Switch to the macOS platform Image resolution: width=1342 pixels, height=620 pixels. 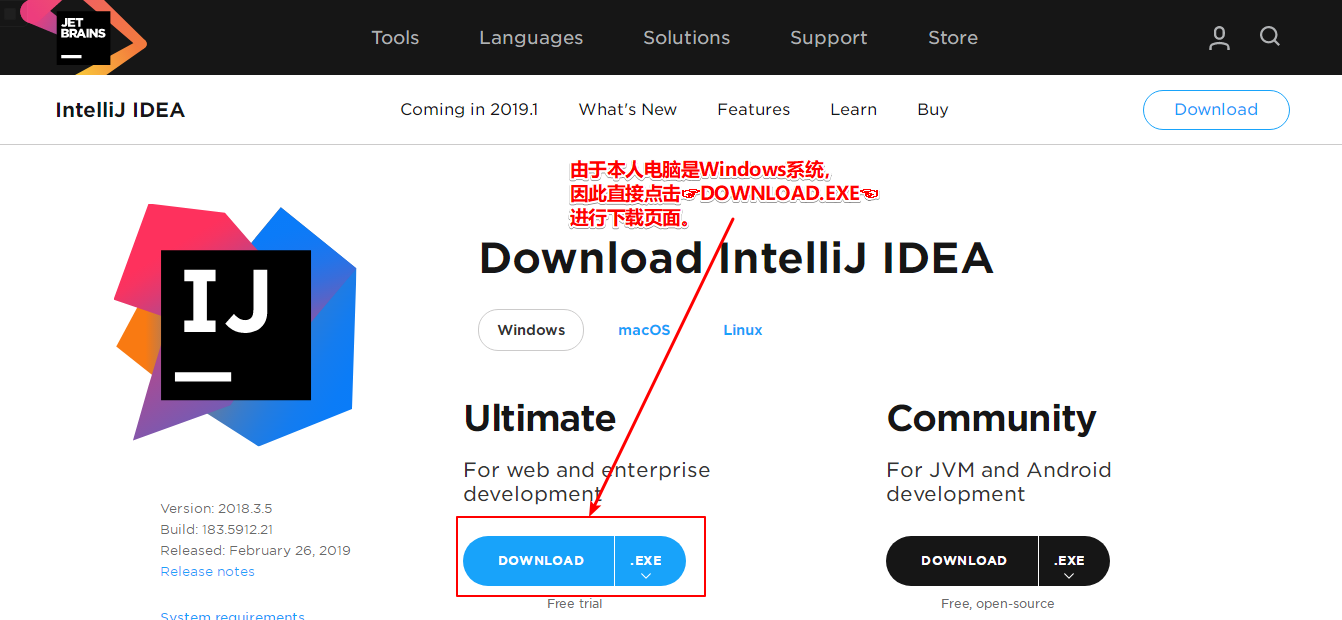644,329
